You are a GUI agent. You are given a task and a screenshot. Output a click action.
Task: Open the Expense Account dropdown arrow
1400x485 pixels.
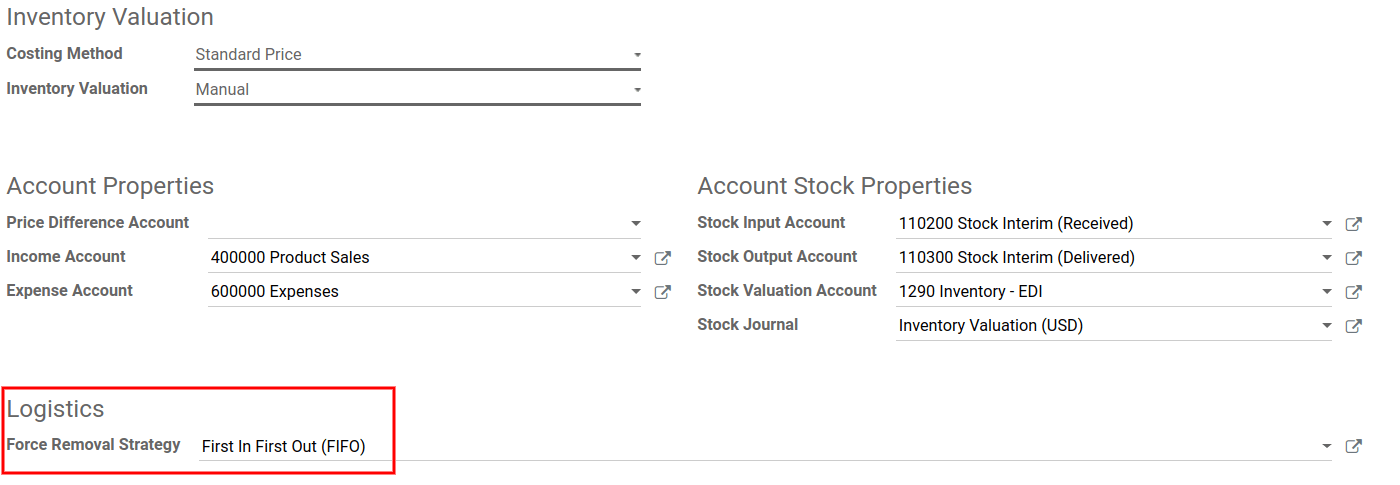pyautogui.click(x=636, y=292)
